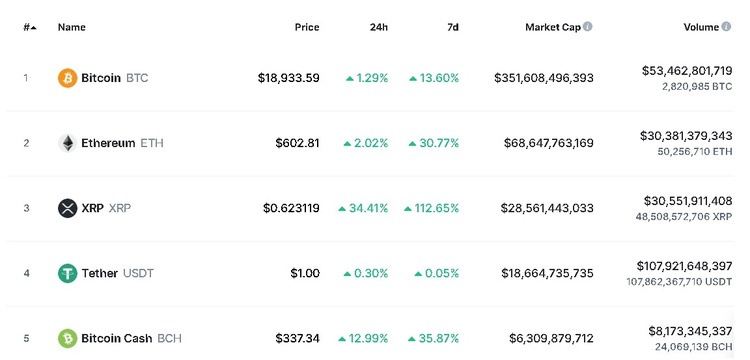
Task: Sort the table by Name column
Action: point(72,27)
